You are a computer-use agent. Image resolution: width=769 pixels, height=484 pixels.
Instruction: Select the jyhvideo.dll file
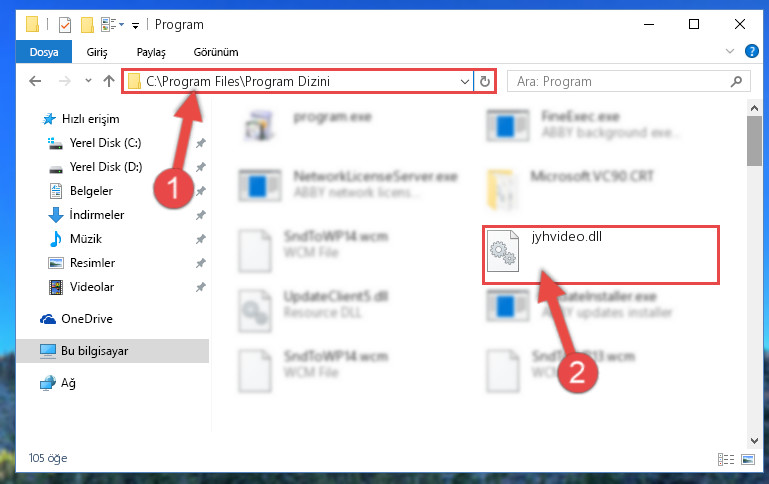(x=600, y=255)
